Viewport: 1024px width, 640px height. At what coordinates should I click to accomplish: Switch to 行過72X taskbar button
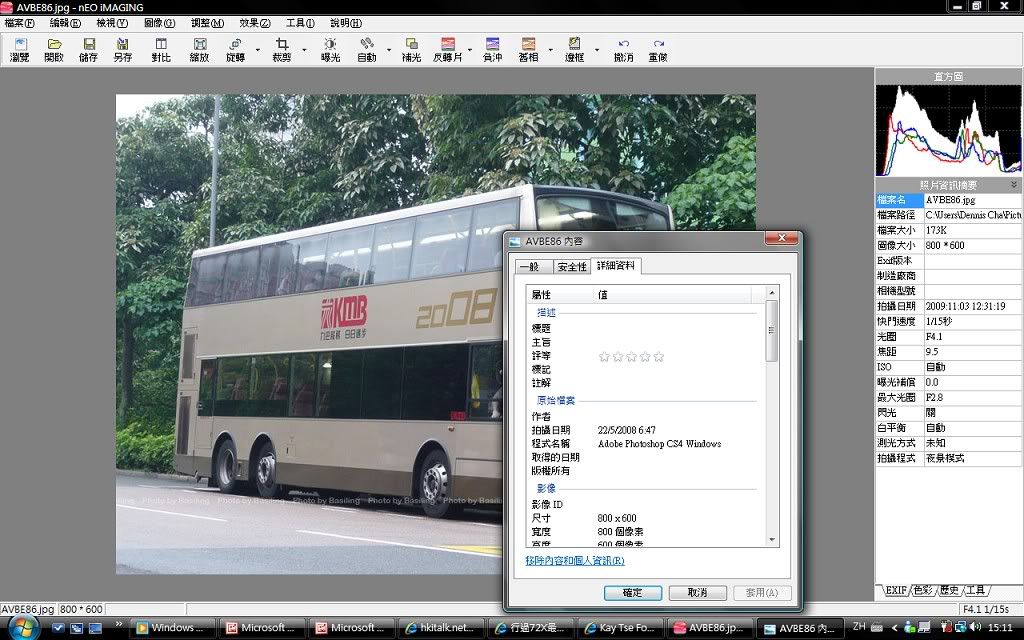(x=531, y=628)
